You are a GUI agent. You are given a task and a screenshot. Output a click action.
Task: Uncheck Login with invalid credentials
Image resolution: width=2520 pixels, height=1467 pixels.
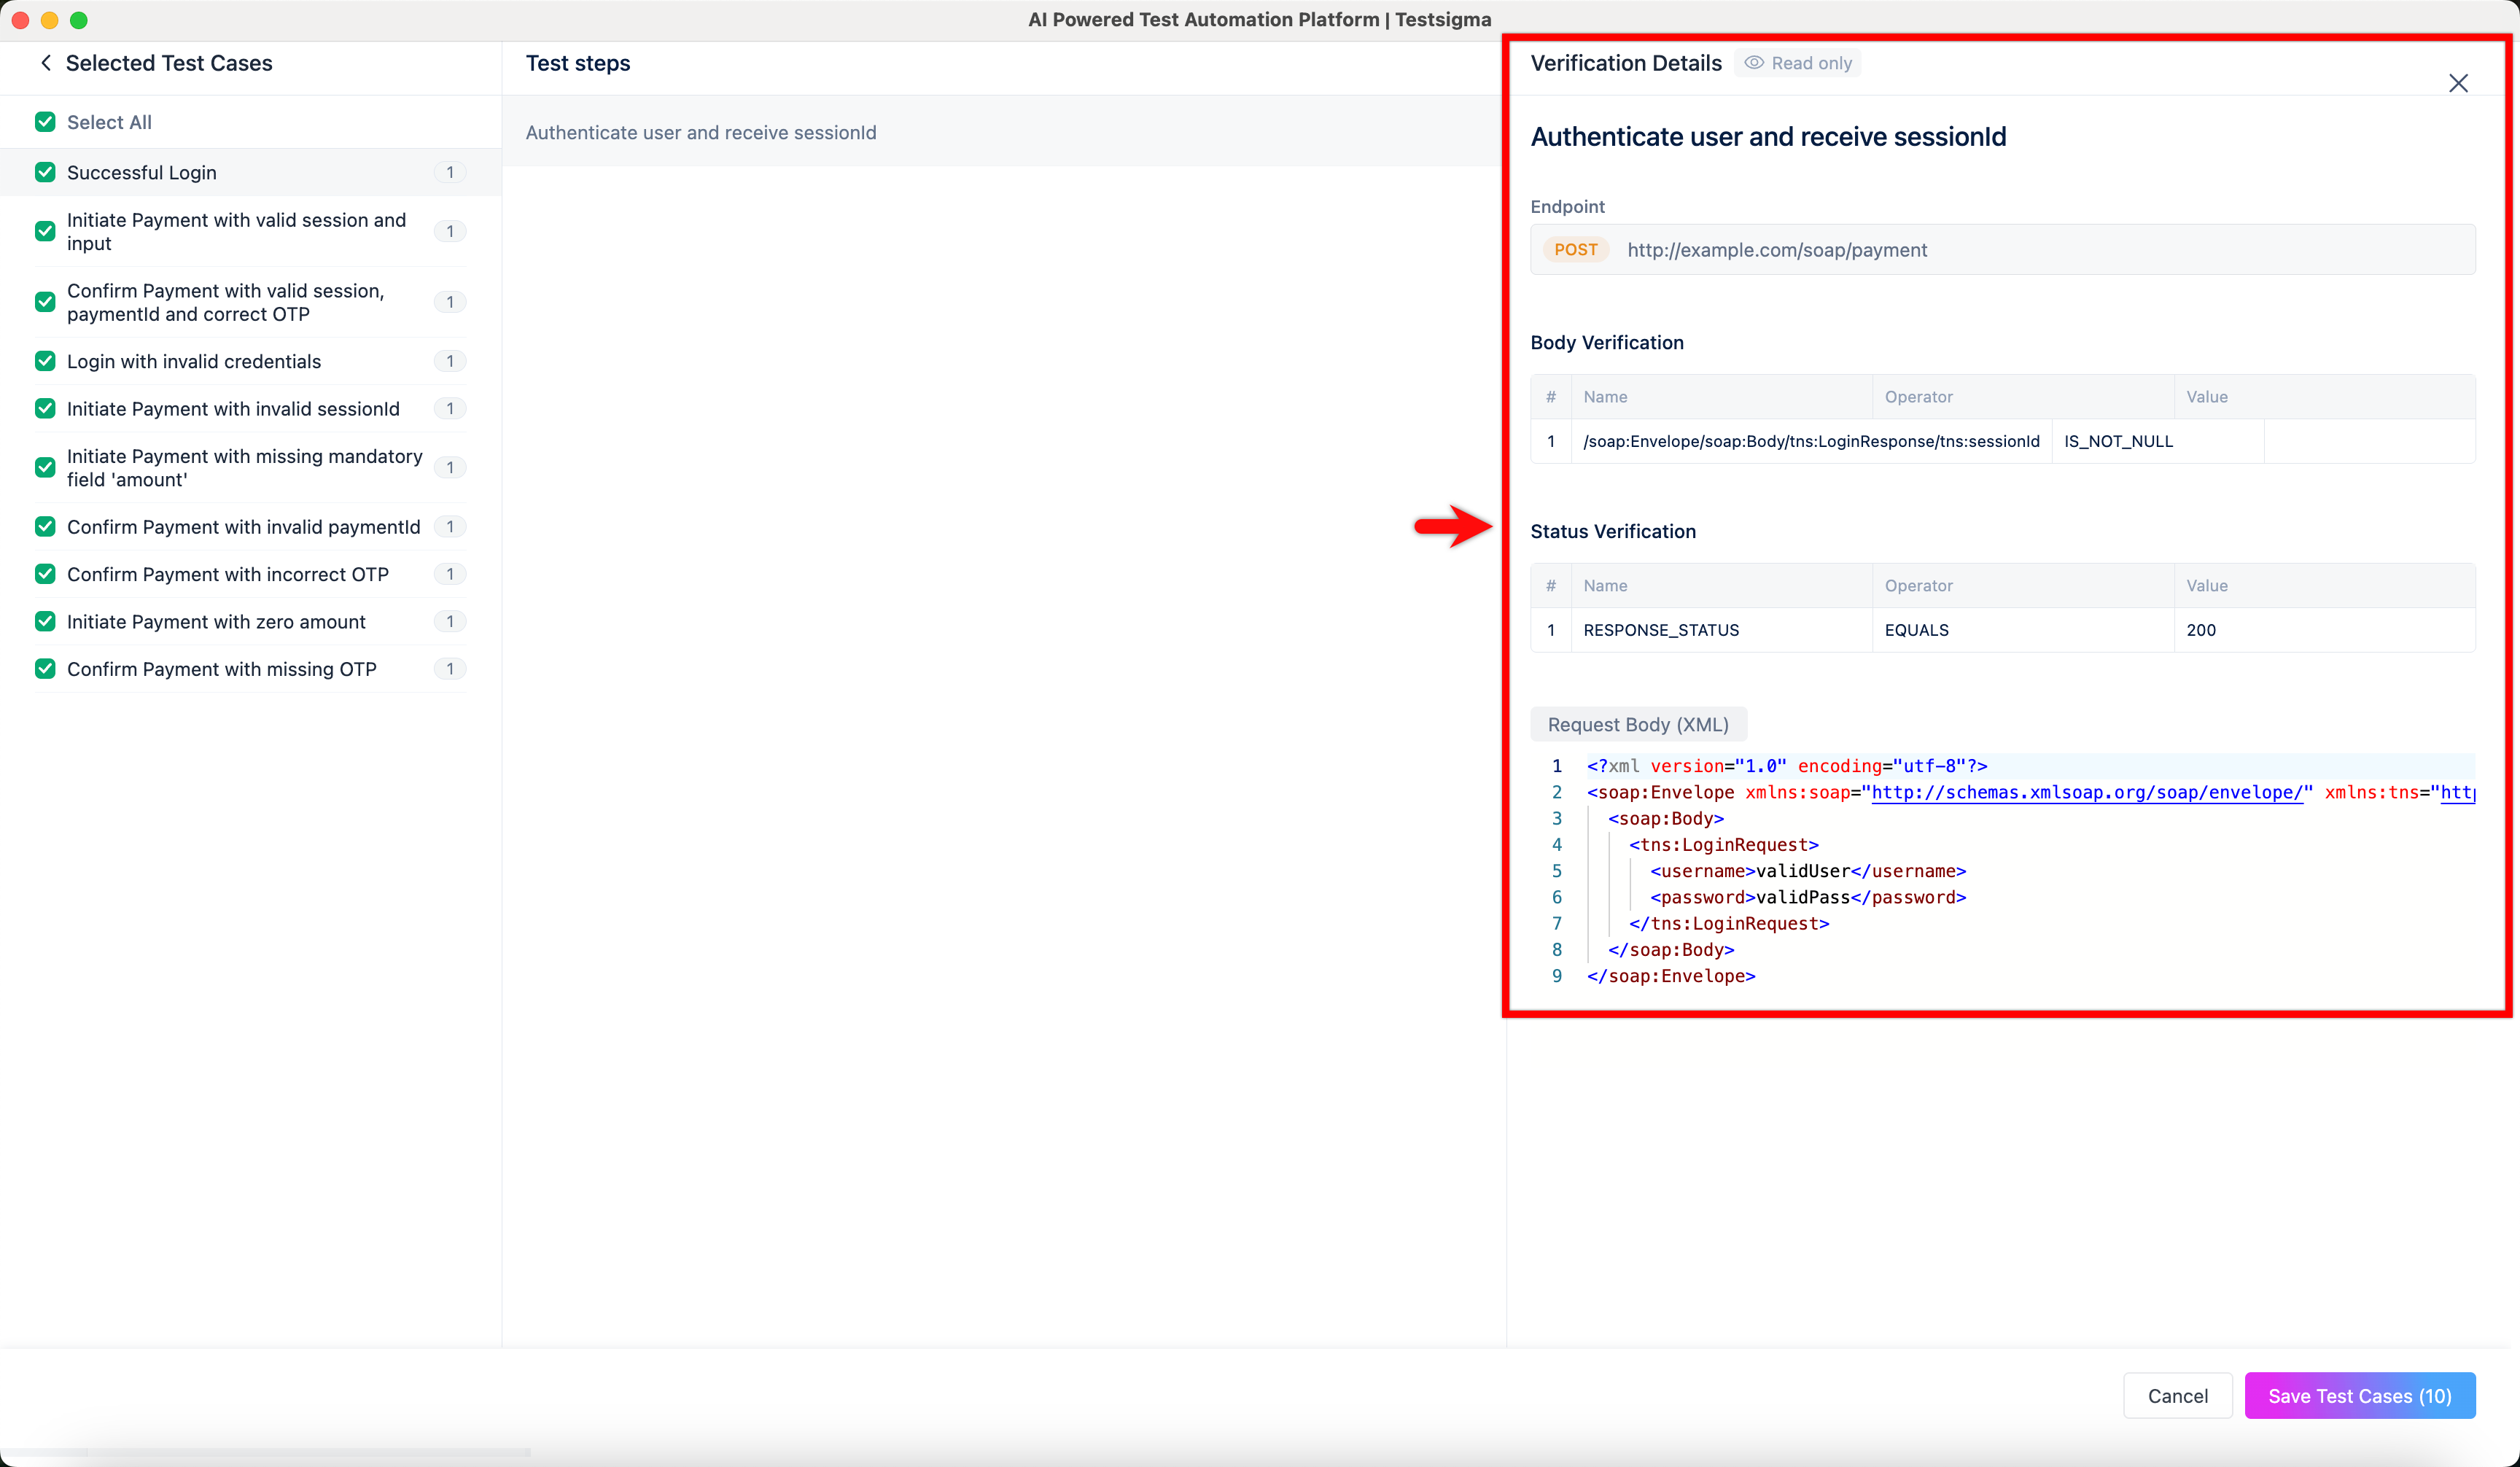44,361
